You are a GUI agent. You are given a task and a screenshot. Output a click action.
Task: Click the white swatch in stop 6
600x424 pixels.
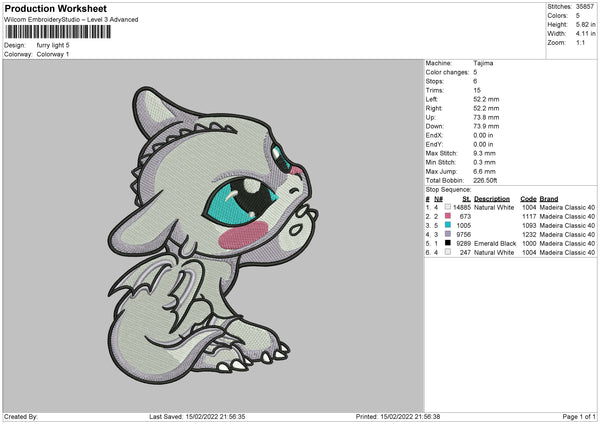[448, 252]
